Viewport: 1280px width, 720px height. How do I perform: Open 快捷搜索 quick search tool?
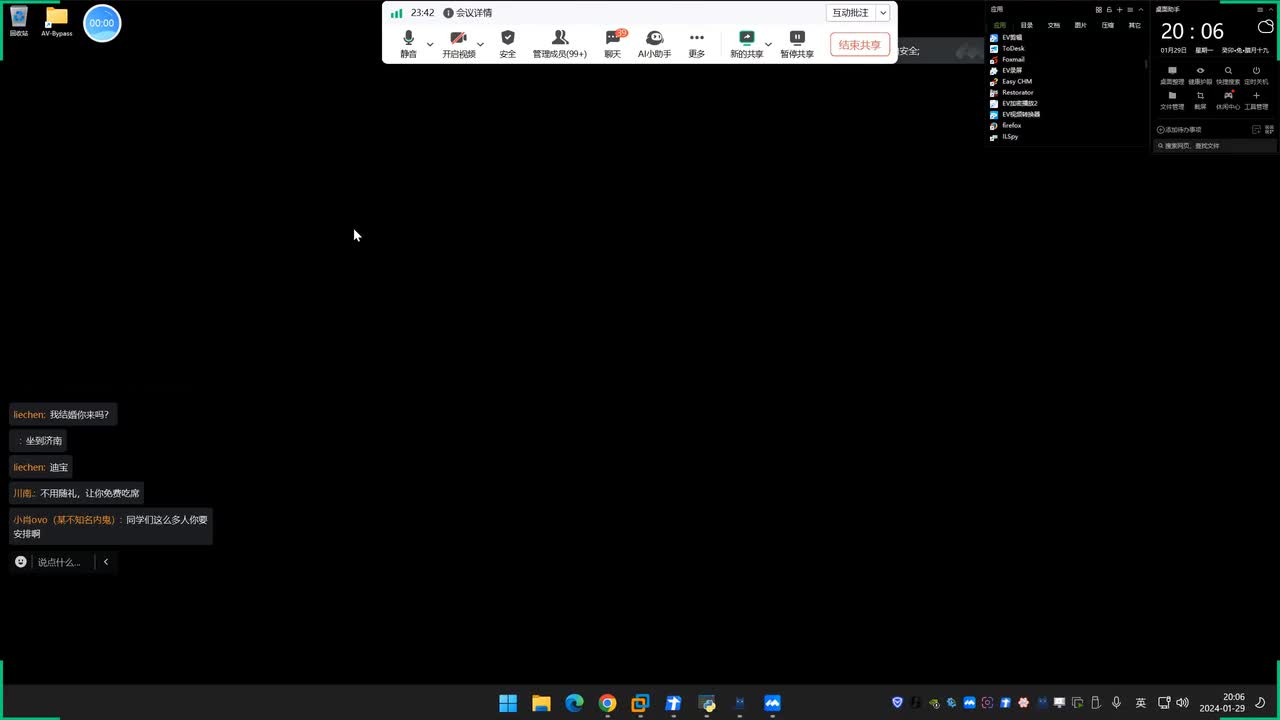(x=1228, y=75)
